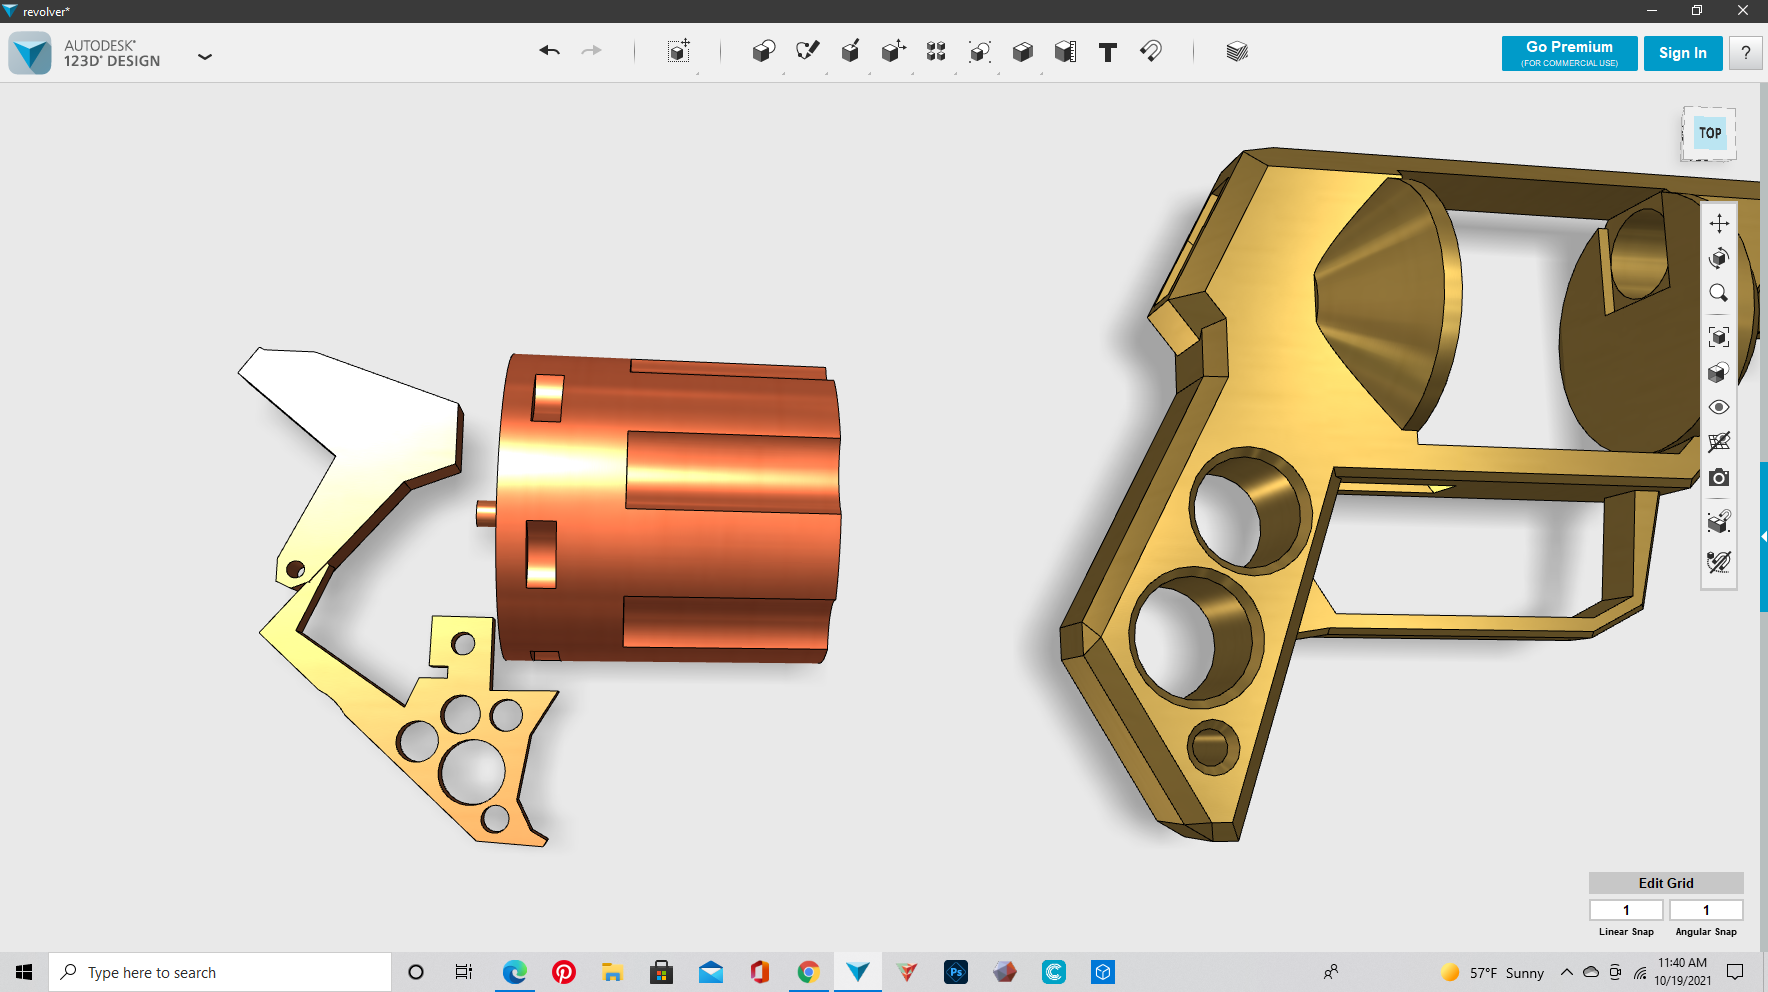Click the Go Premium button
The height and width of the screenshot is (992, 1768).
pos(1569,53)
